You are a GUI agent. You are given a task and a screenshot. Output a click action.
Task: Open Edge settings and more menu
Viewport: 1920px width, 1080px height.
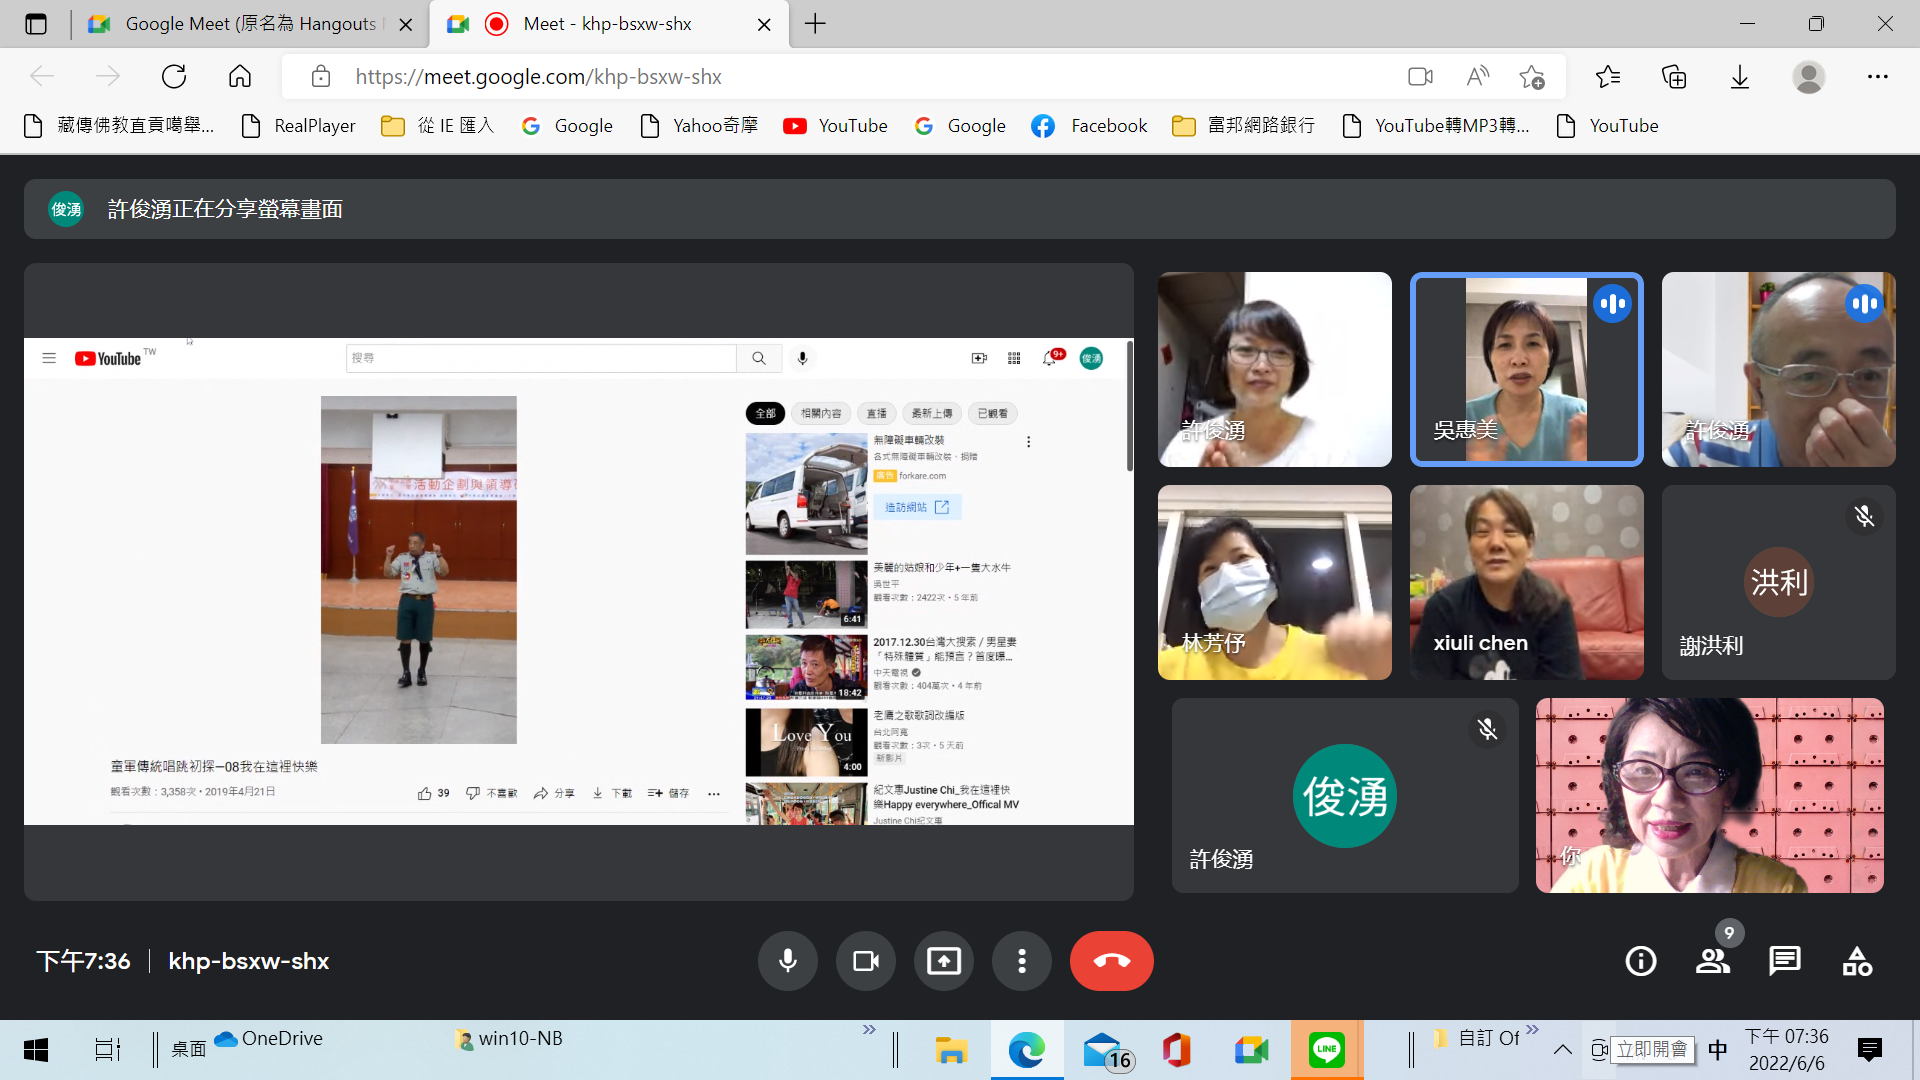click(x=1878, y=77)
